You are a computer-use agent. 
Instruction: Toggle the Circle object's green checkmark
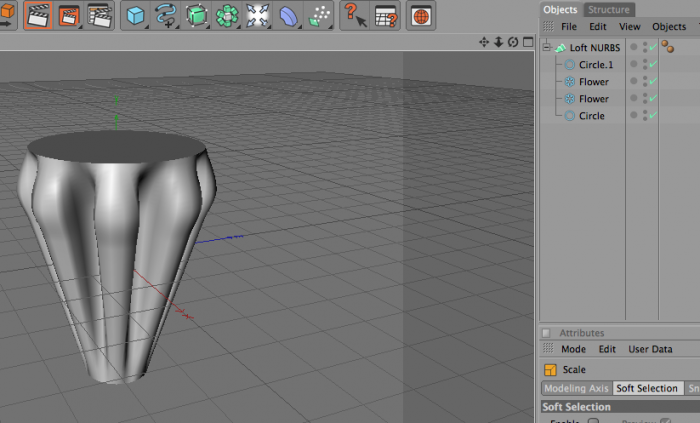click(653, 116)
